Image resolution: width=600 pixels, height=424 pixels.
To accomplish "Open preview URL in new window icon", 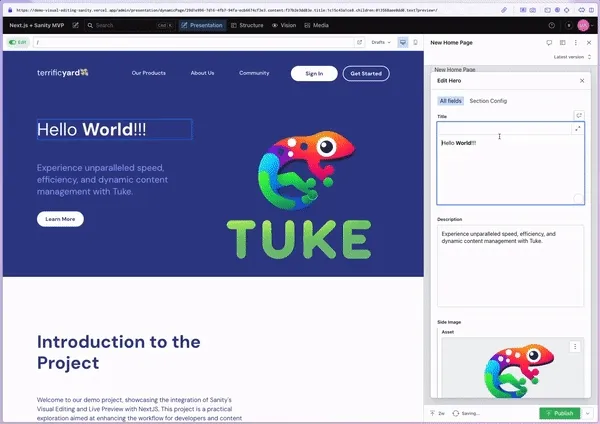I will click(359, 43).
